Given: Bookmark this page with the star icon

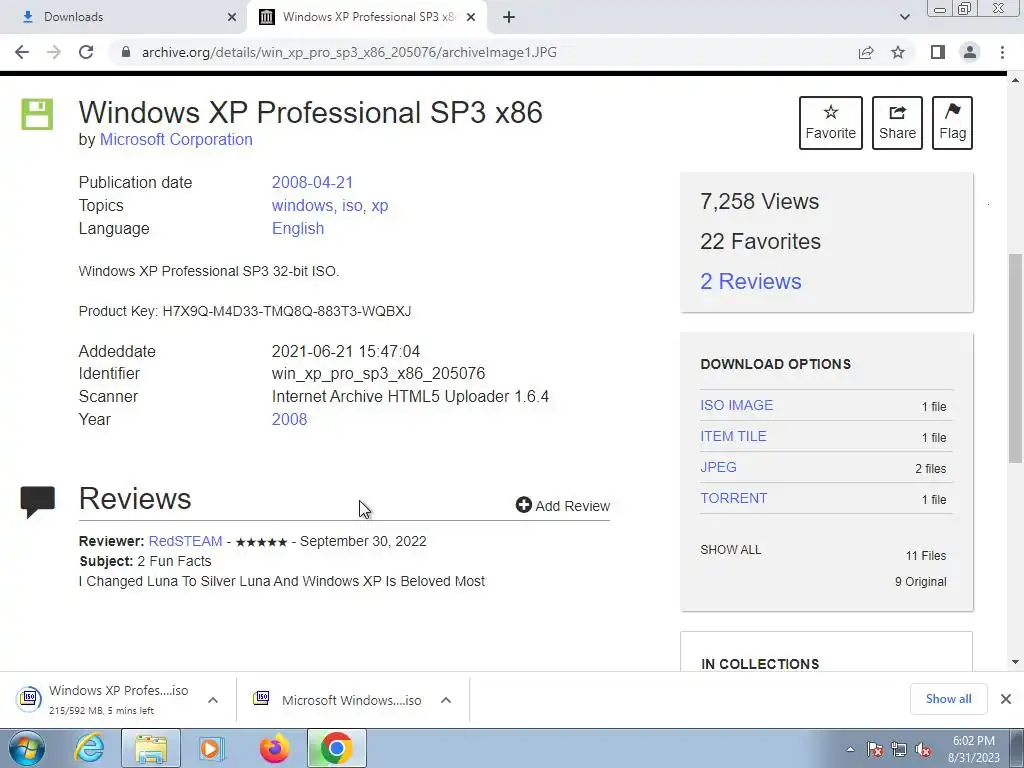Looking at the screenshot, I should point(898,52).
